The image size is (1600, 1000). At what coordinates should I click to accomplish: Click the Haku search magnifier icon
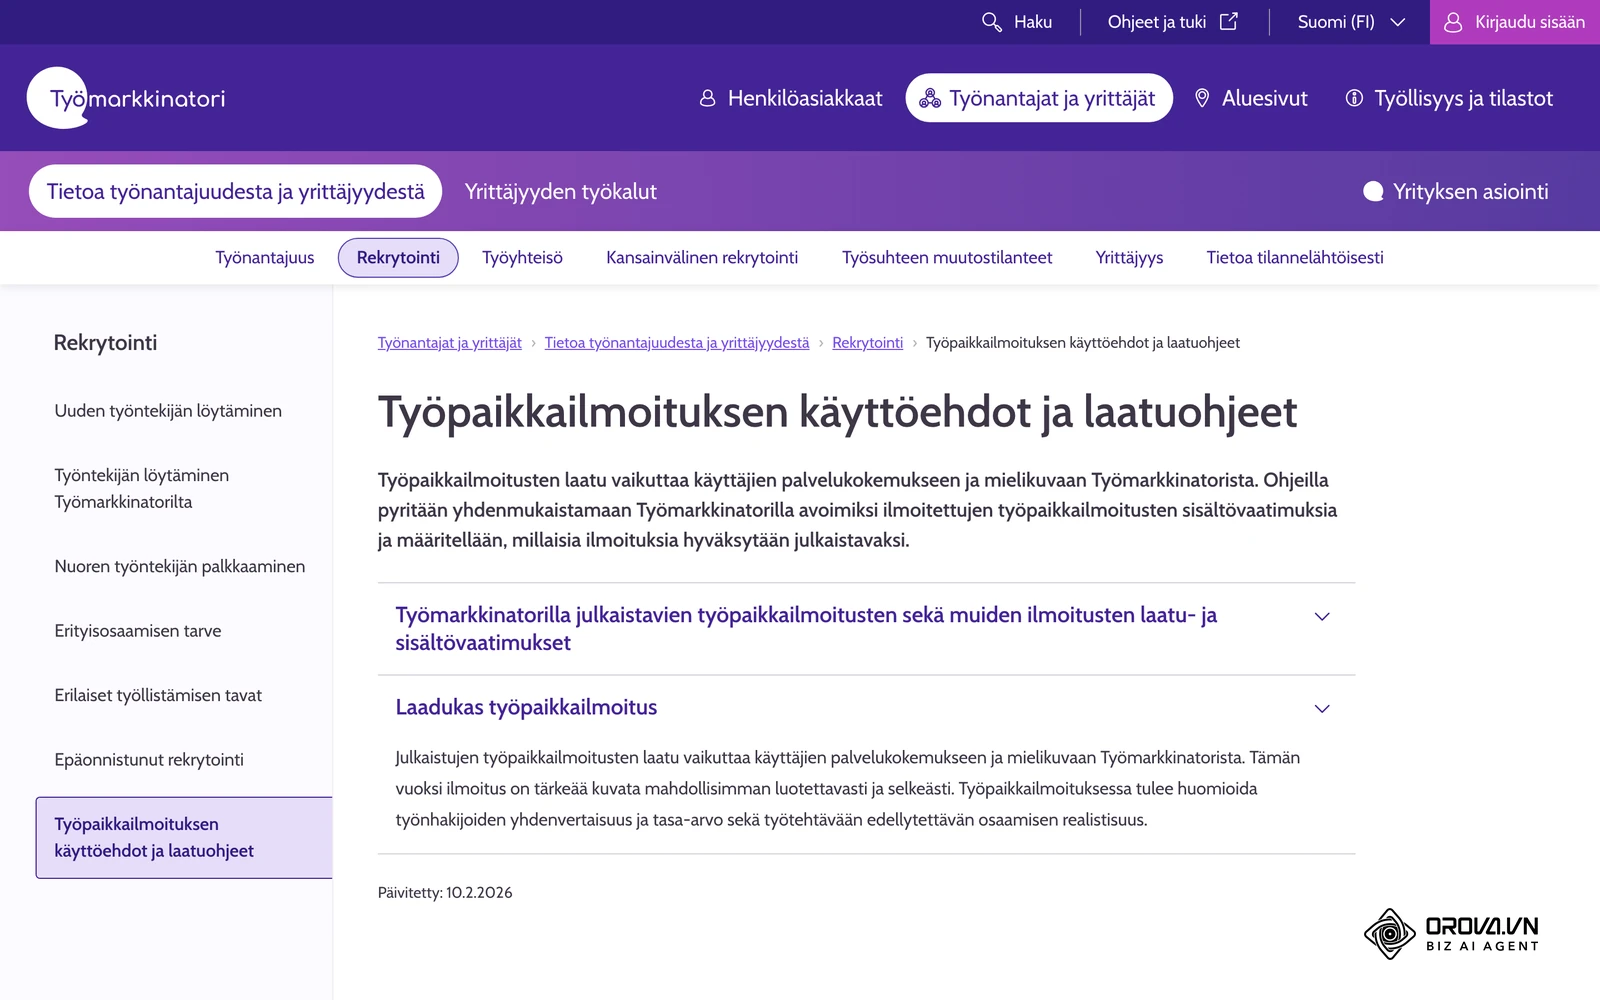991,22
